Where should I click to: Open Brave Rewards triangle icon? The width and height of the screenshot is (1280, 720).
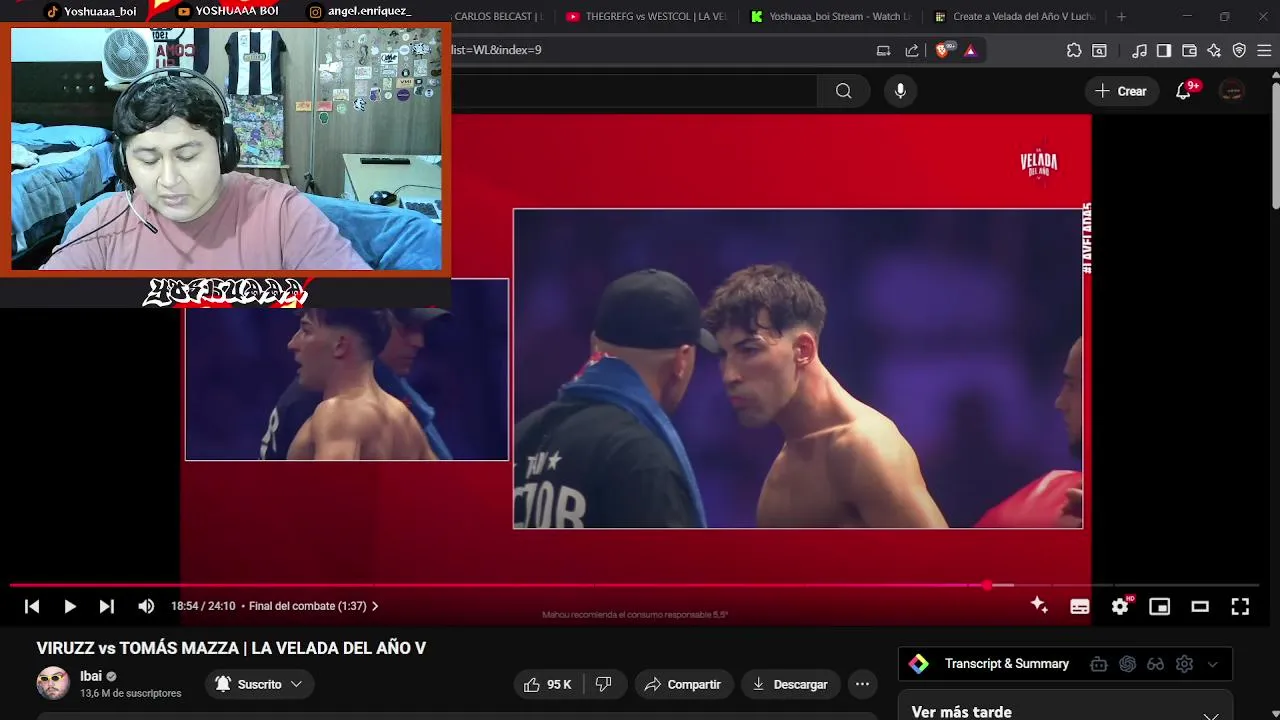coord(970,50)
